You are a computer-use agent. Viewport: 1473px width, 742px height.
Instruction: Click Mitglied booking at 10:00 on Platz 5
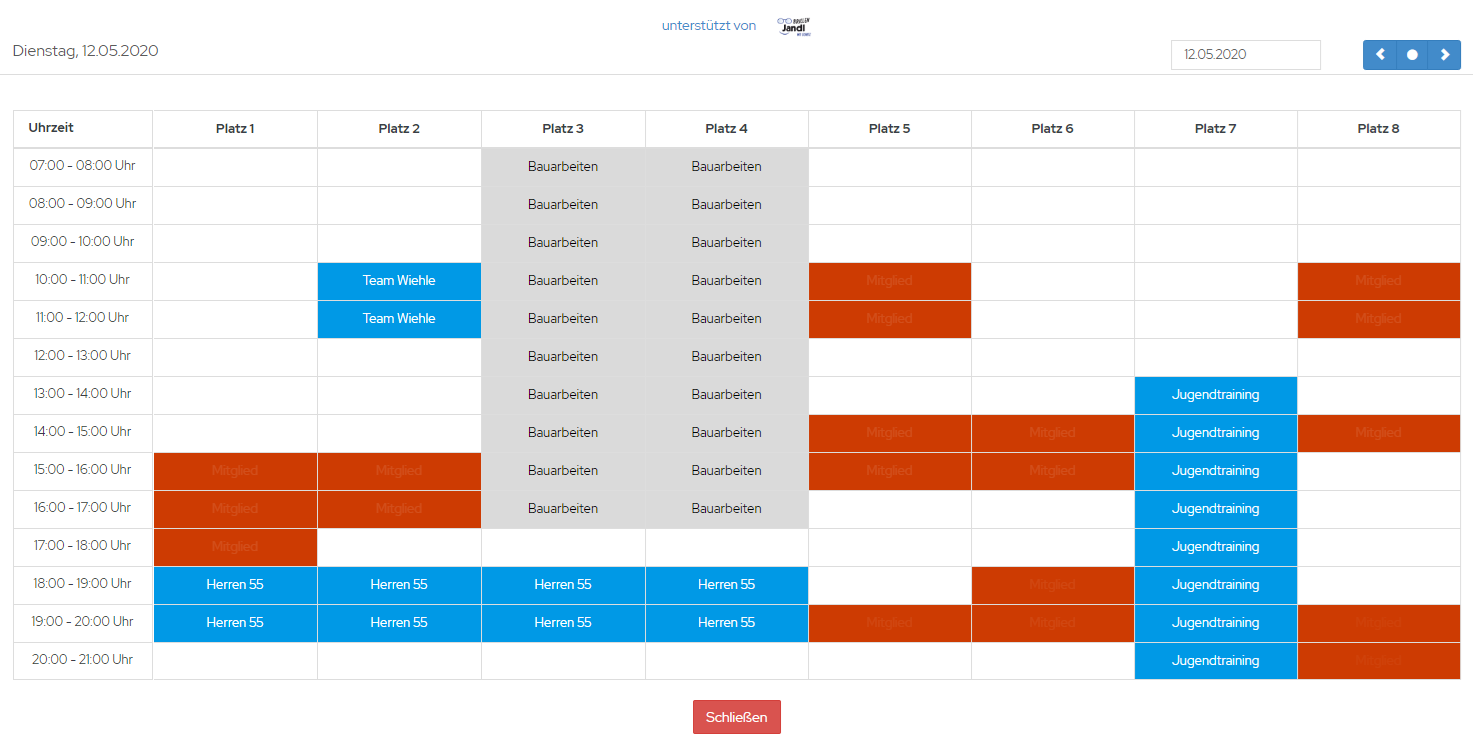click(x=889, y=281)
